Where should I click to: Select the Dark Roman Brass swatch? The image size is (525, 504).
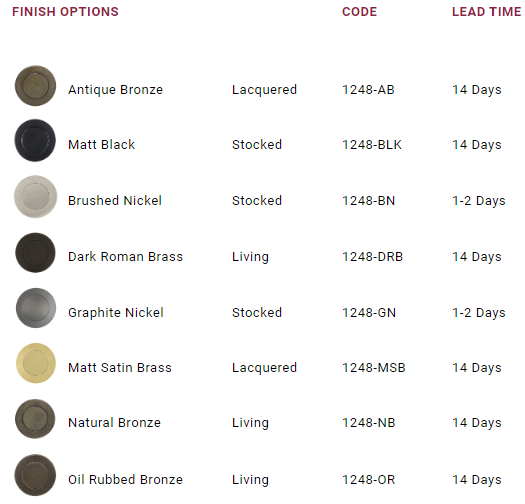35,253
